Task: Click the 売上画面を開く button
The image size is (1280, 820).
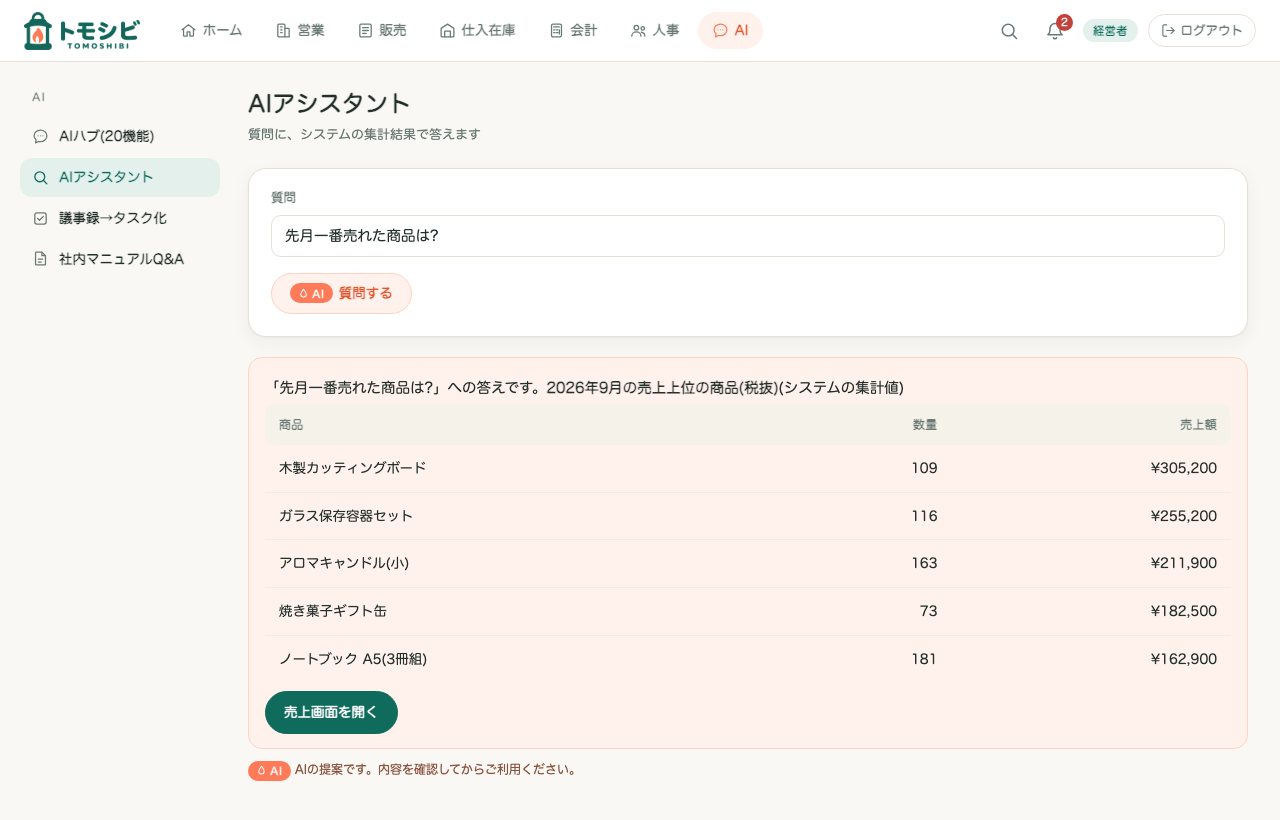Action: [x=331, y=712]
